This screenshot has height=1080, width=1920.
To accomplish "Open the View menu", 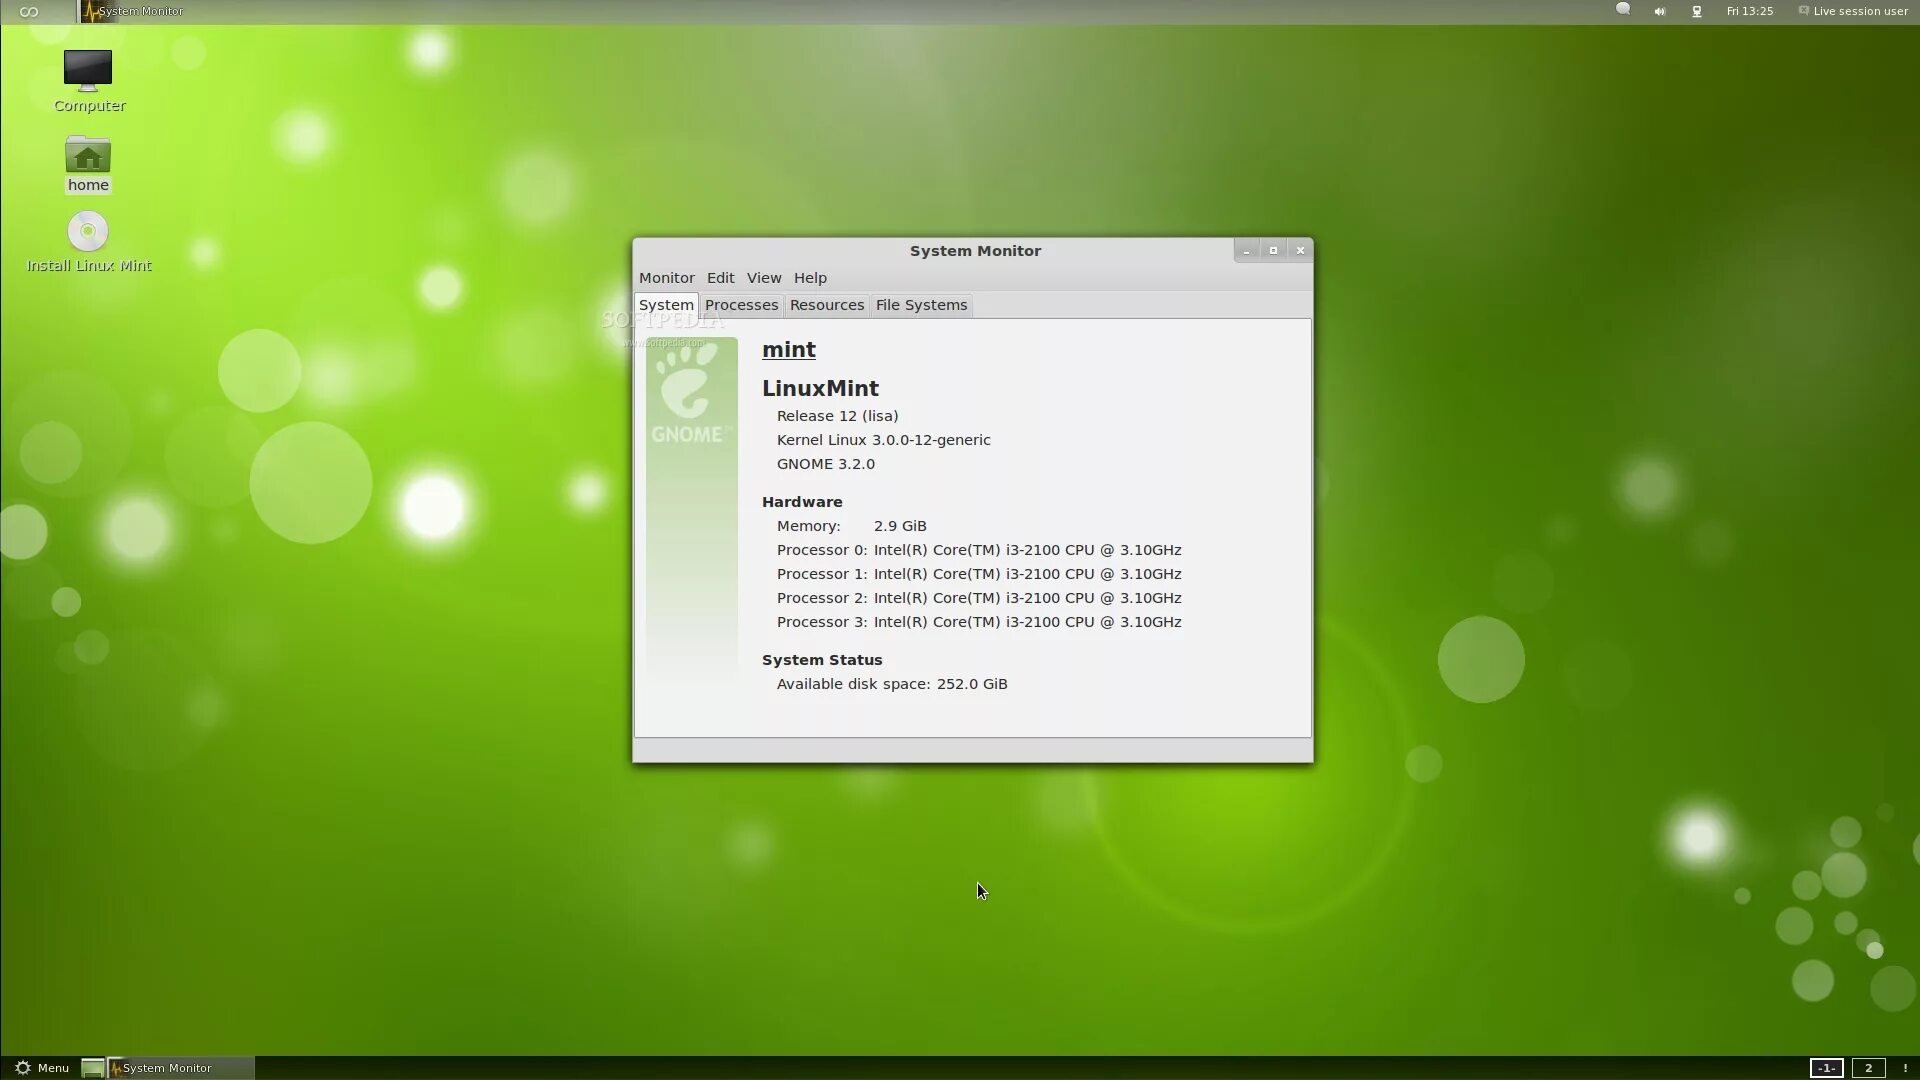I will click(763, 278).
